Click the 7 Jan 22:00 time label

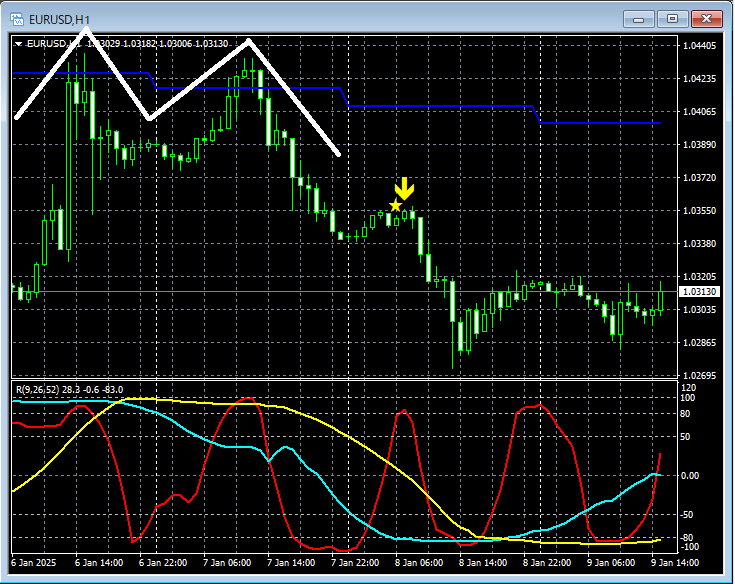tap(355, 562)
